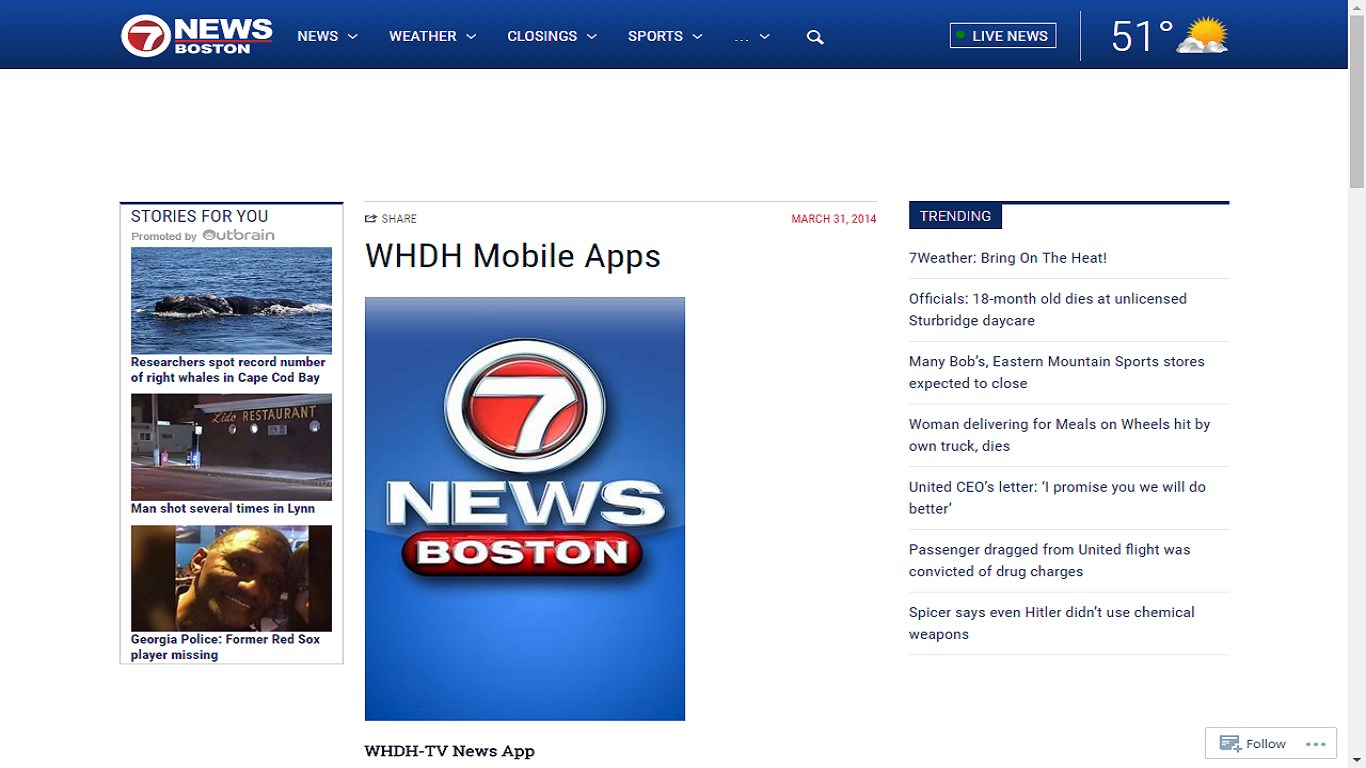Select CLOSINGS from the navigation menu

543,36
